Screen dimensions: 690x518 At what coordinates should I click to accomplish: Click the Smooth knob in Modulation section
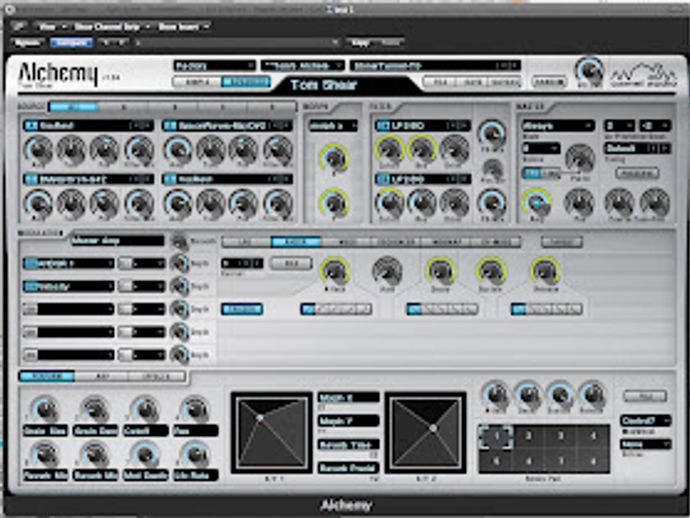(x=179, y=241)
